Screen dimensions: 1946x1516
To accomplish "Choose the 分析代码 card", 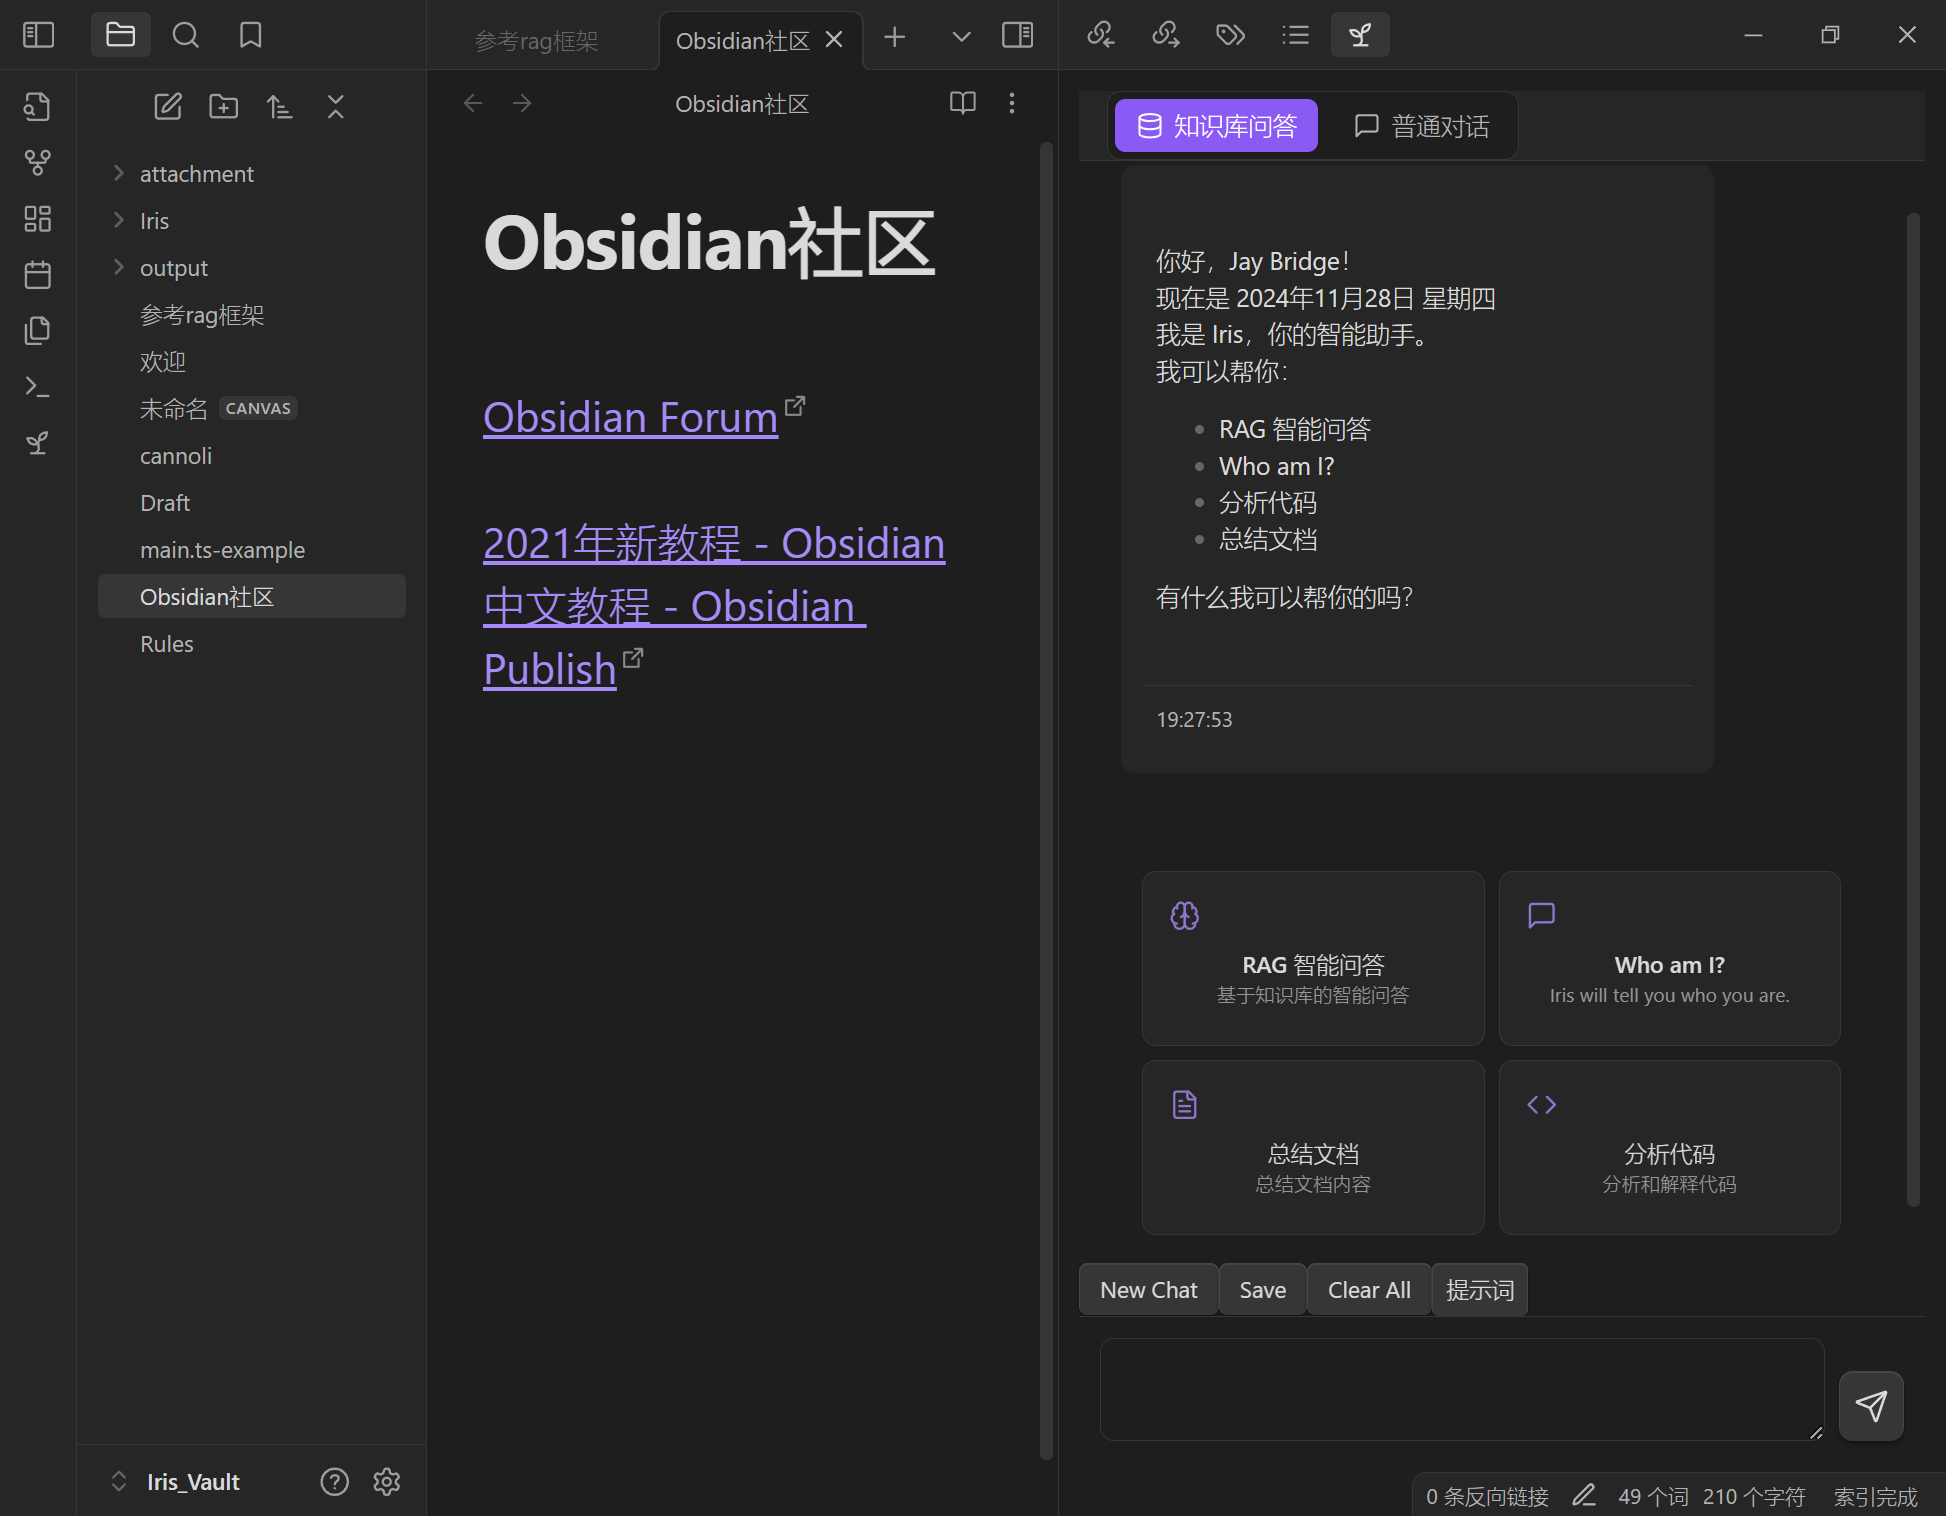I will click(x=1669, y=1147).
